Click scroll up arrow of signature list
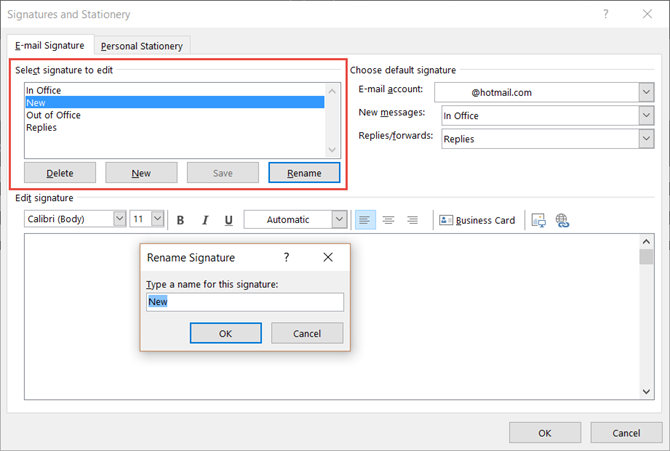Screen dimensions: 670x451 332,91
